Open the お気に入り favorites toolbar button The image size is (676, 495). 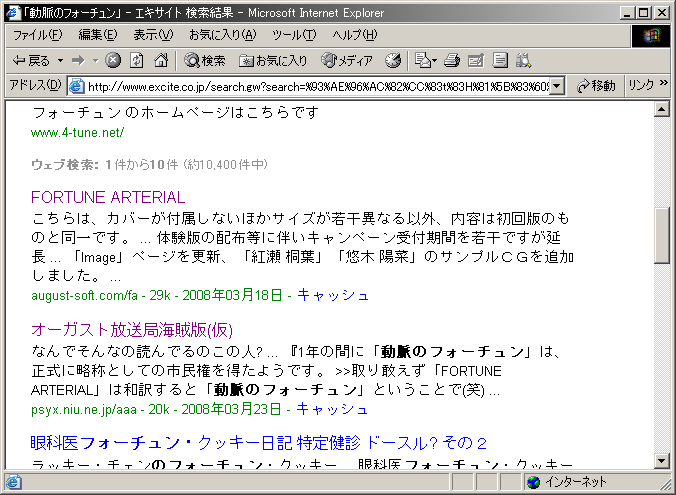(x=273, y=61)
